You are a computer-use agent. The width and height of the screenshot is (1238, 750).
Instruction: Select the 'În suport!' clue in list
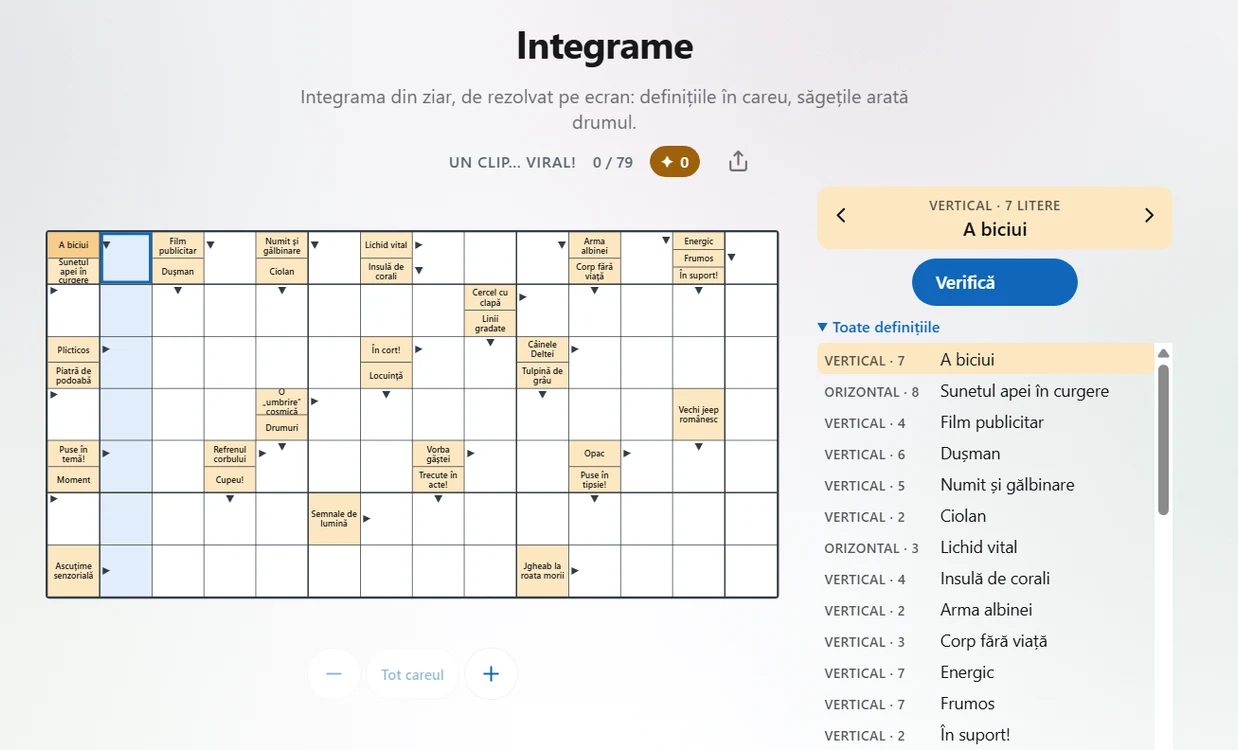pos(986,735)
